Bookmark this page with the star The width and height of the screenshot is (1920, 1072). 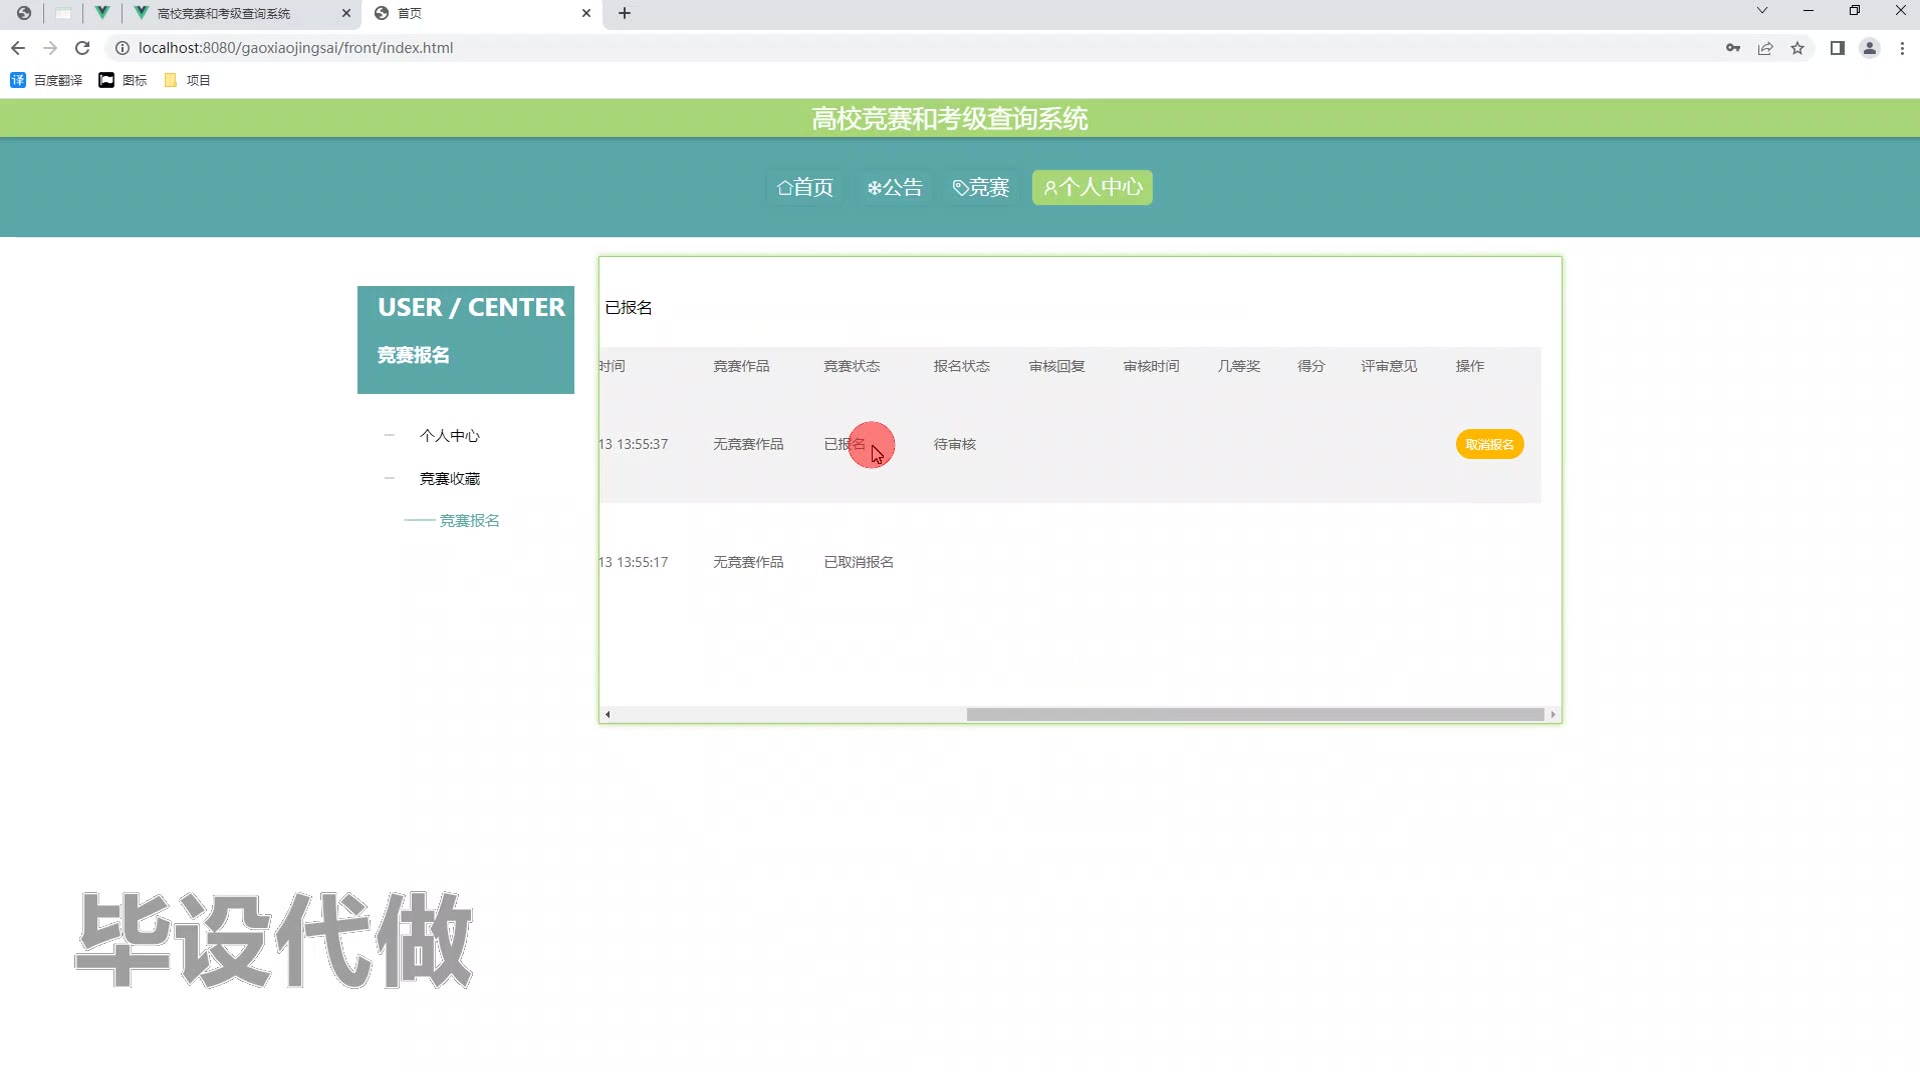1797,48
